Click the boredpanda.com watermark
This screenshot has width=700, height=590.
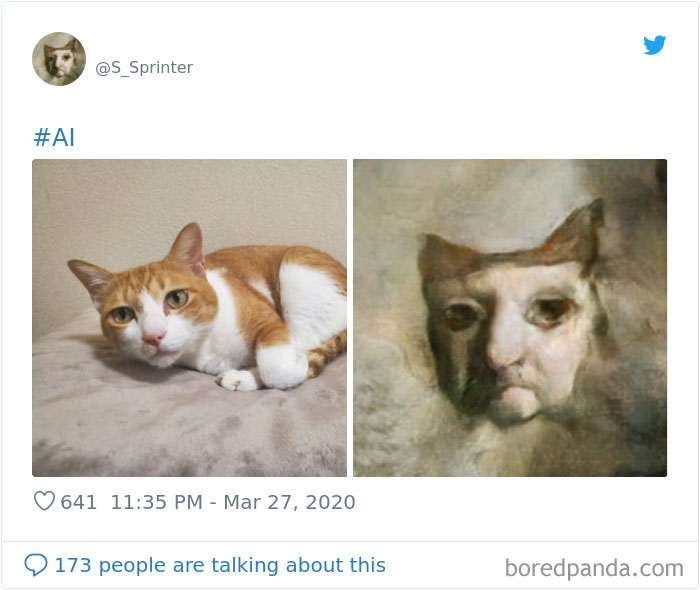coord(594,569)
